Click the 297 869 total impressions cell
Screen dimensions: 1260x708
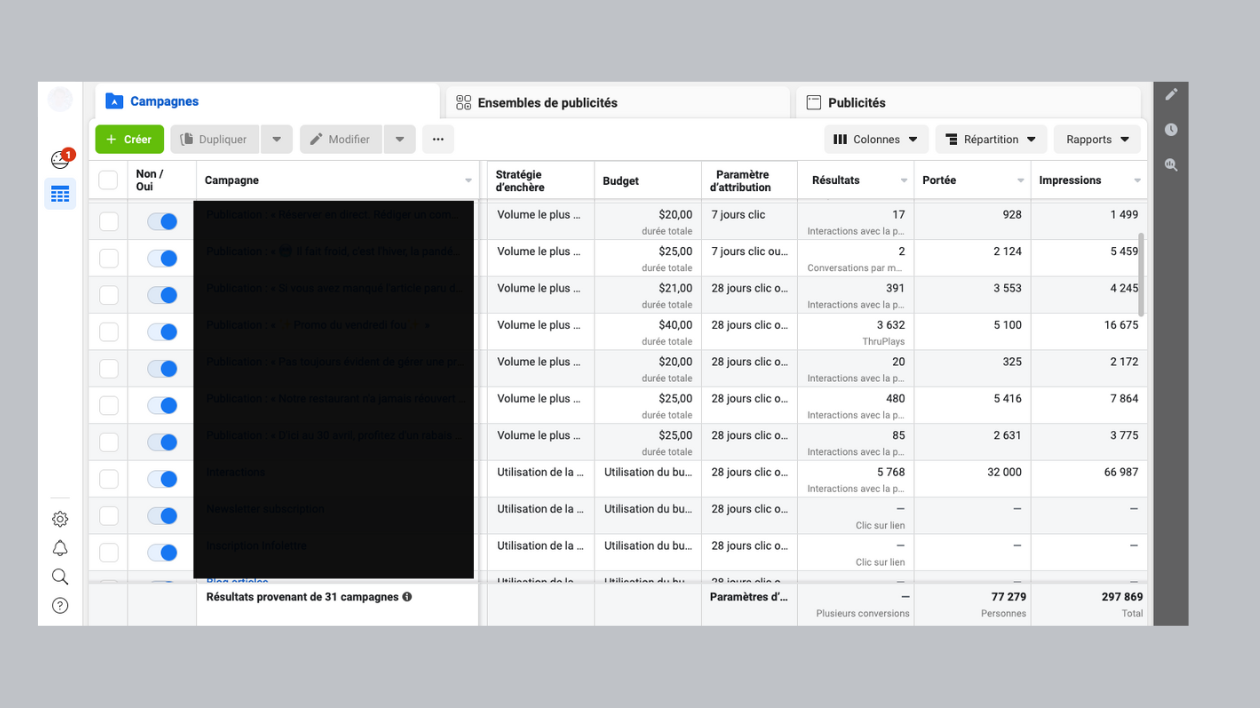[x=1089, y=604]
